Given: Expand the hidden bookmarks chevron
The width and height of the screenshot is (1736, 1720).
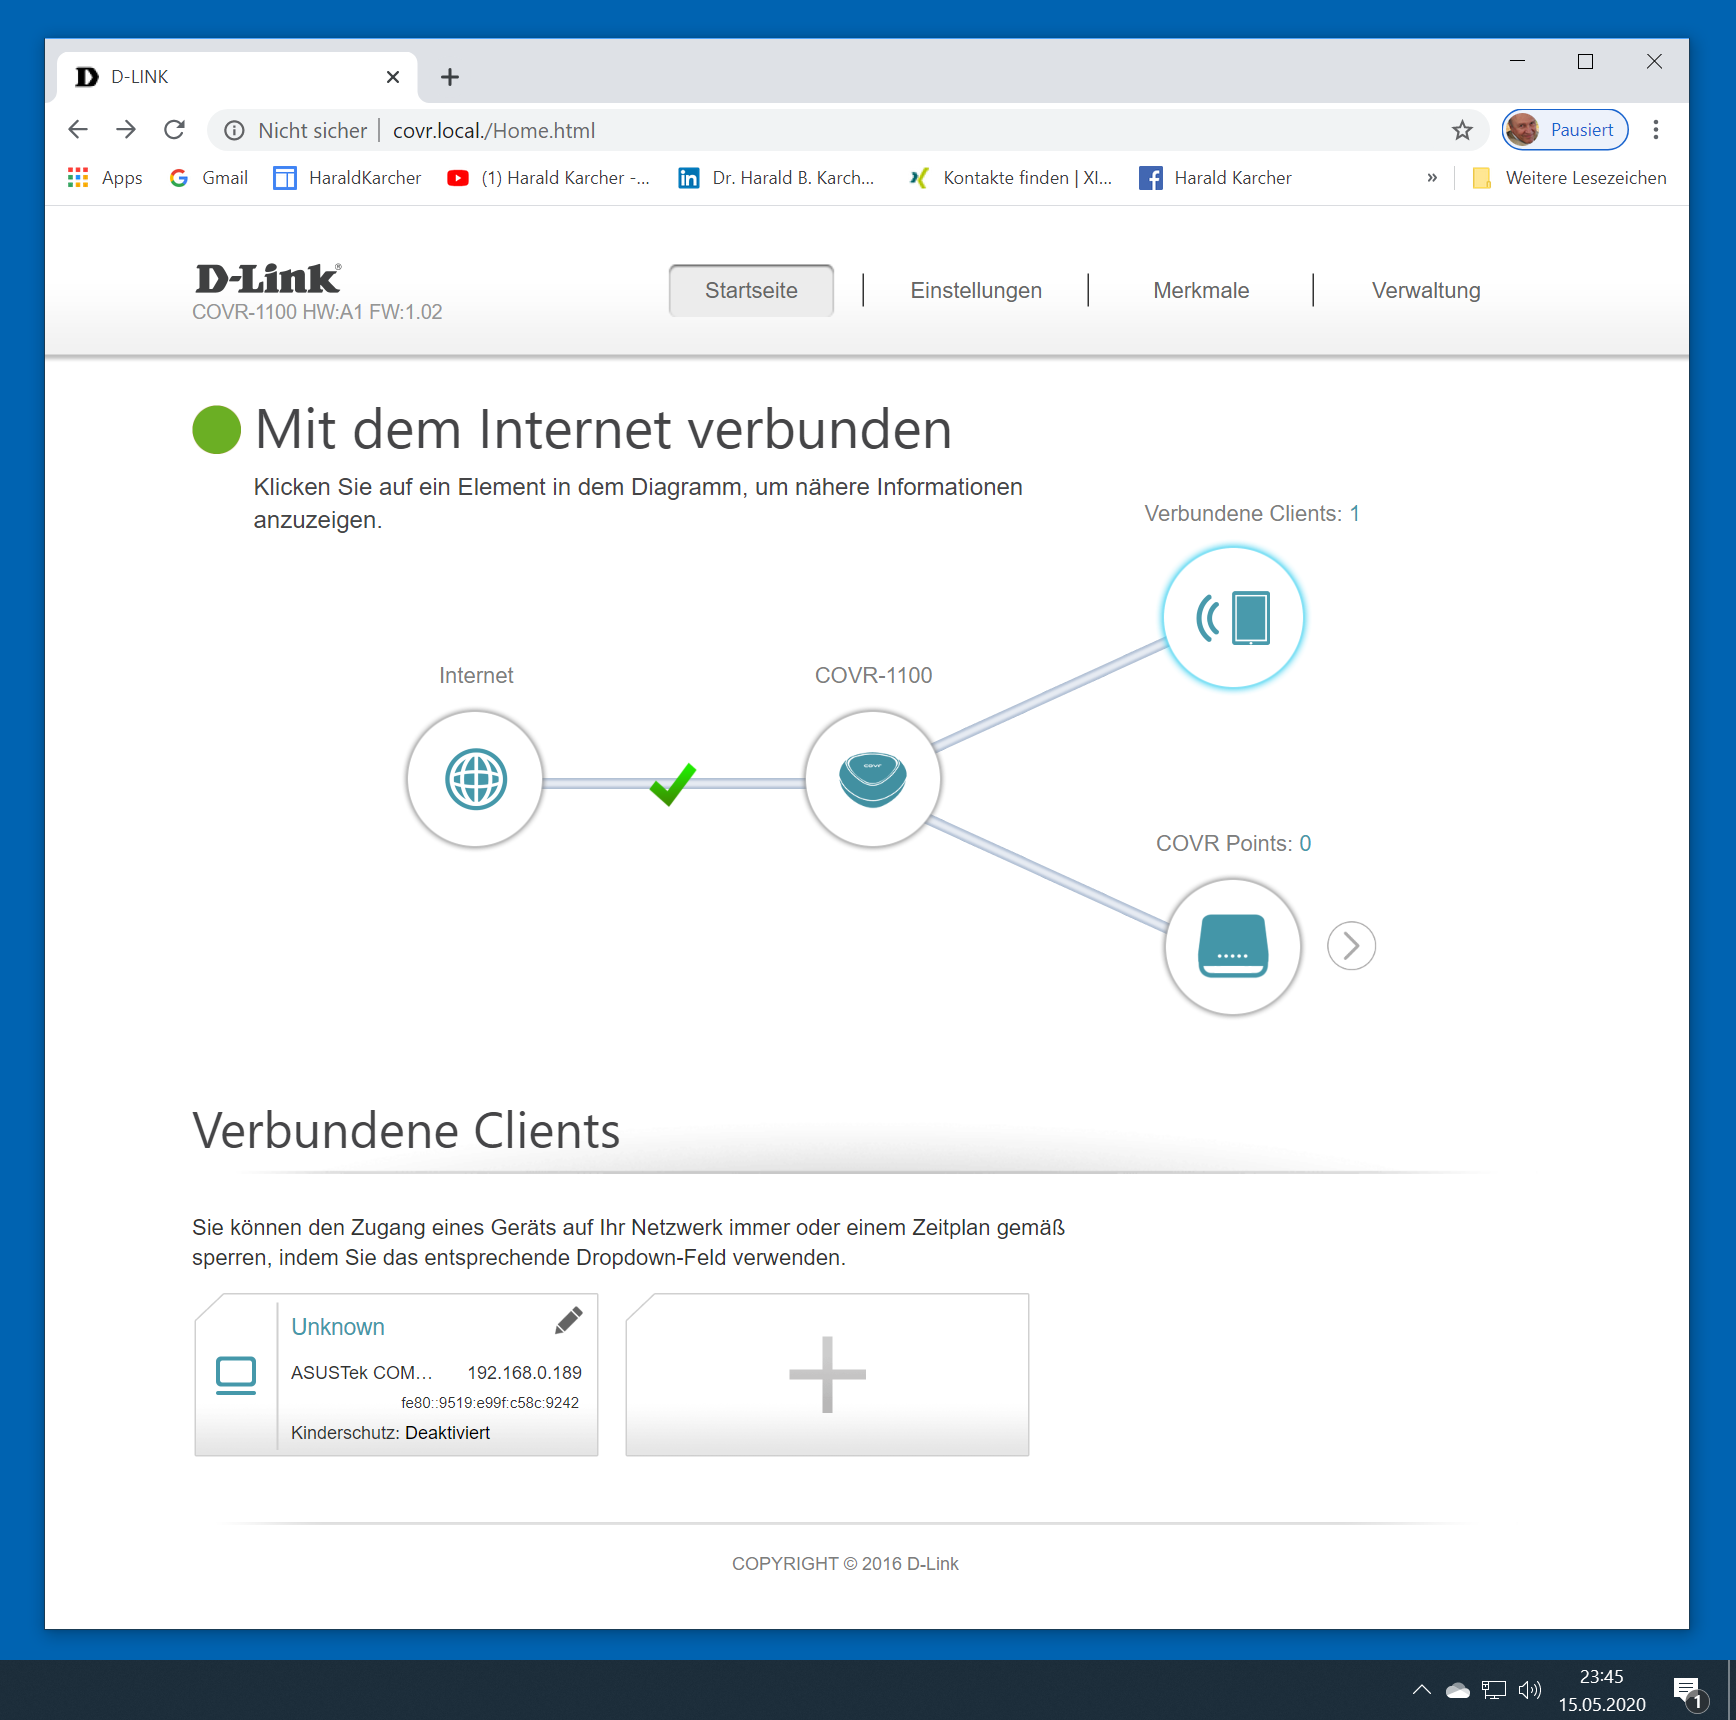Looking at the screenshot, I should click(x=1432, y=178).
